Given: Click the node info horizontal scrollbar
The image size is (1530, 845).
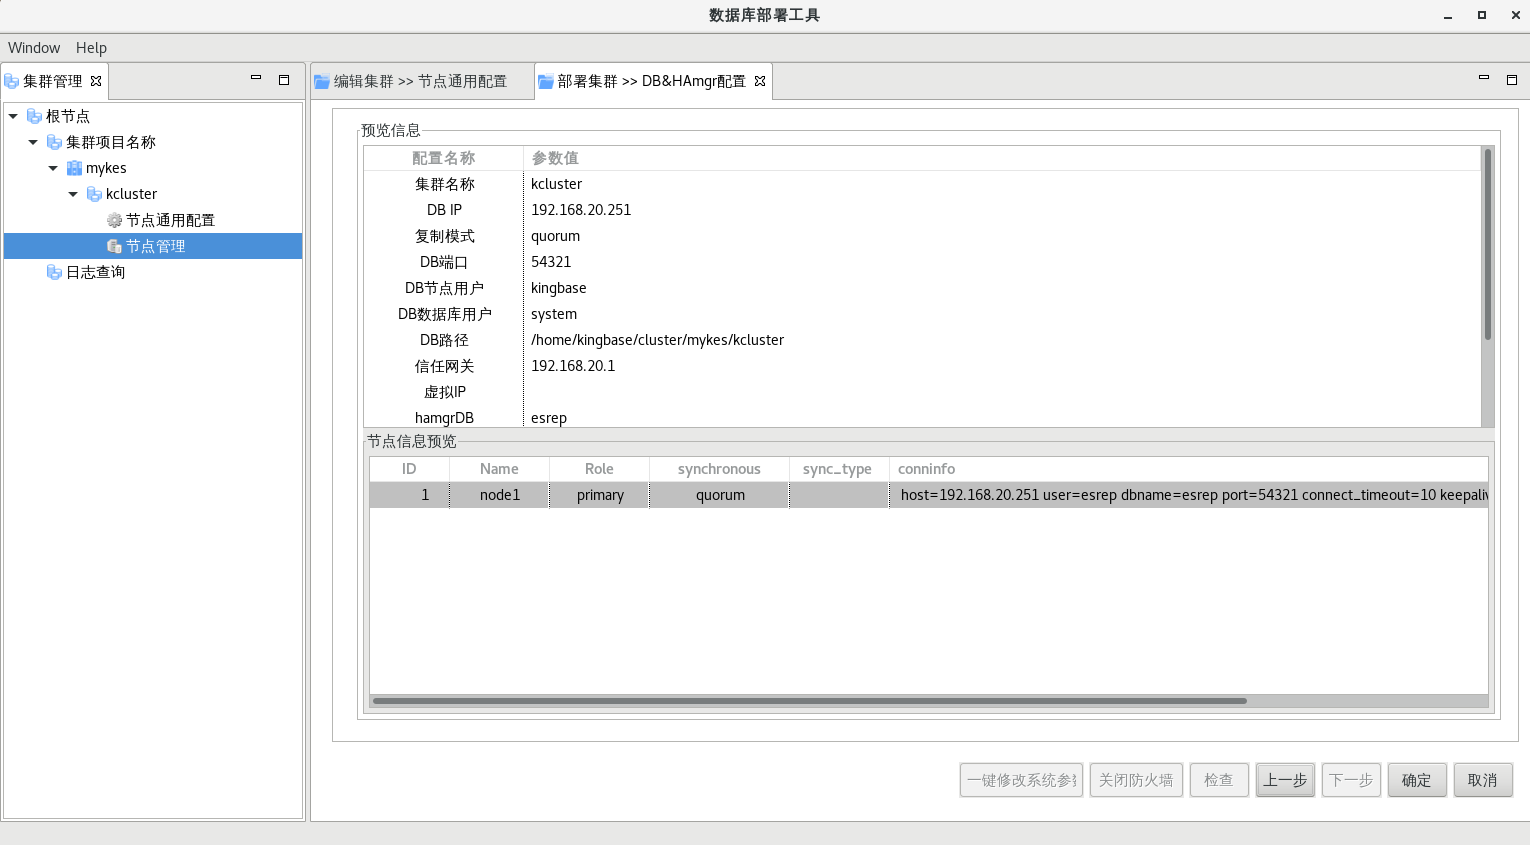Looking at the screenshot, I should 809,701.
